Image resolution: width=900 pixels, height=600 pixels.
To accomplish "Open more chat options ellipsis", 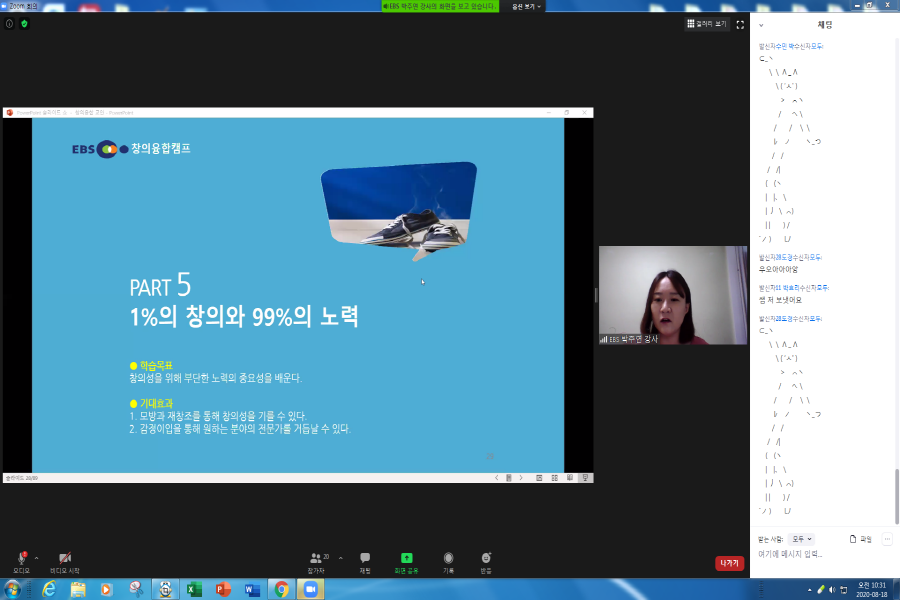I will coord(887,539).
